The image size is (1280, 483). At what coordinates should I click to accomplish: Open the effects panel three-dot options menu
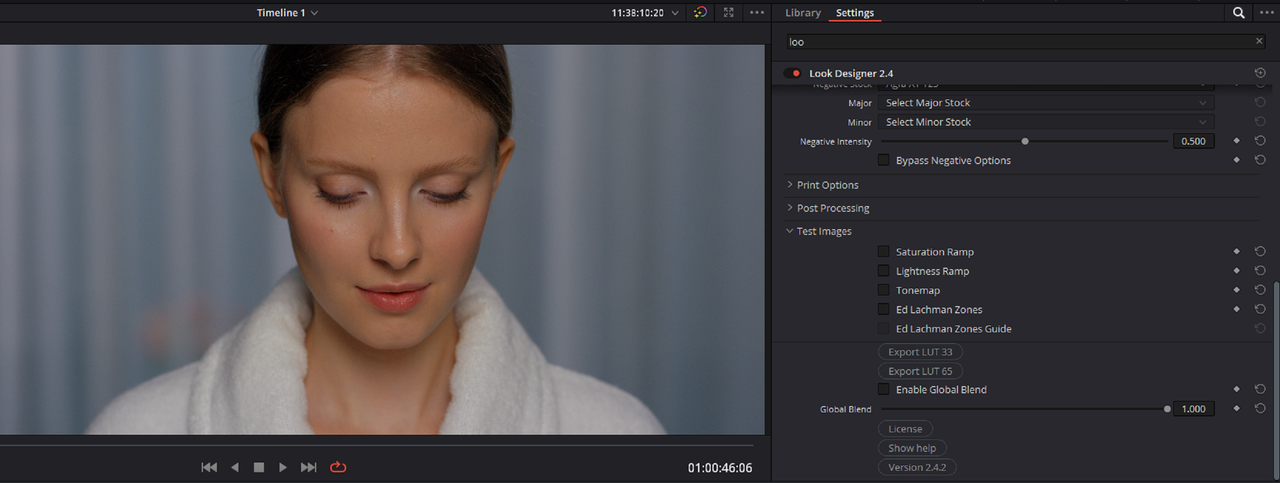tap(1265, 13)
